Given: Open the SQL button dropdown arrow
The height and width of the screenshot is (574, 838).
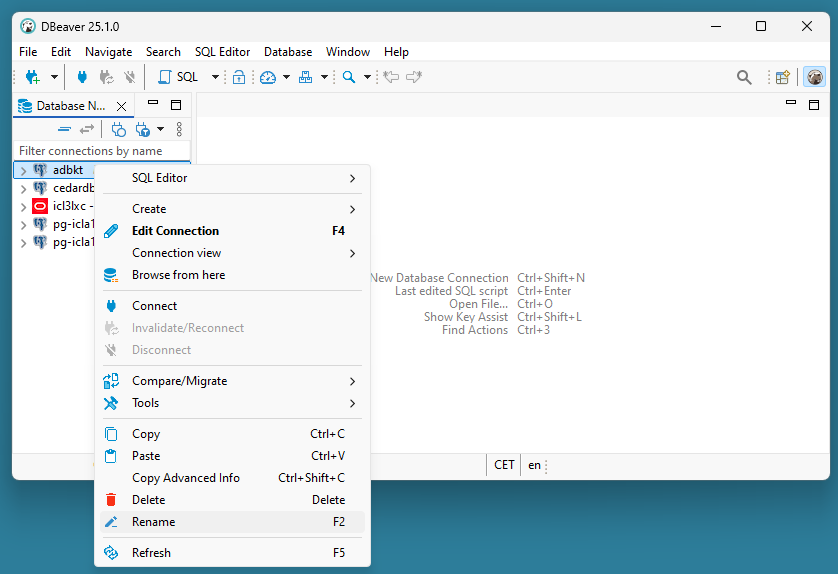Looking at the screenshot, I should tap(215, 77).
